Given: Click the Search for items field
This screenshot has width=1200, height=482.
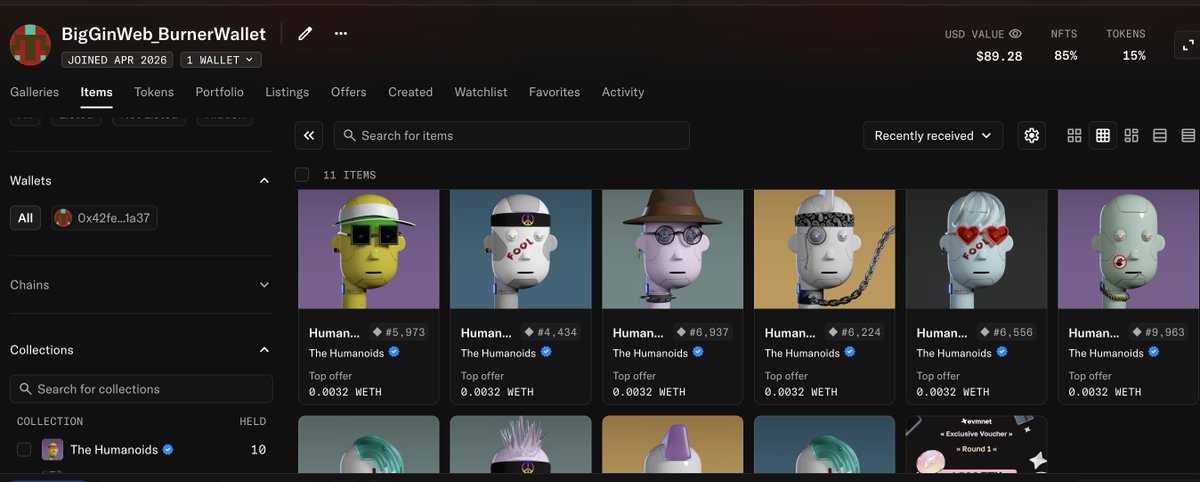Looking at the screenshot, I should click(512, 135).
